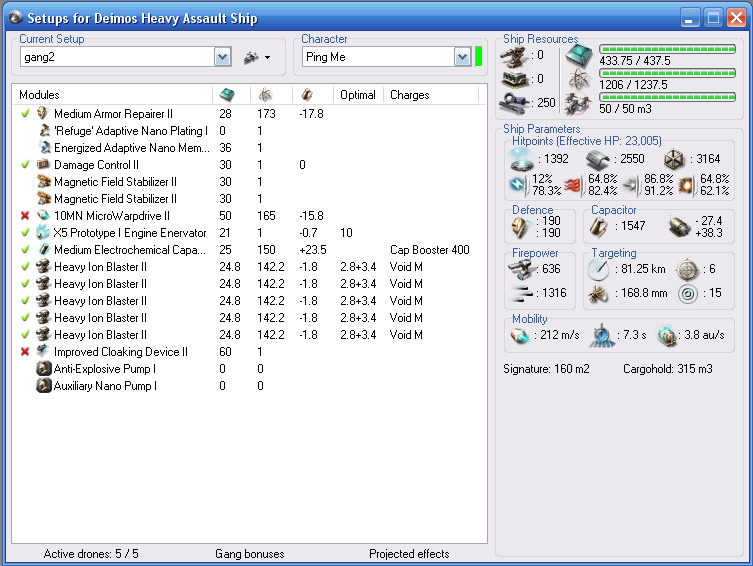Click the CPU usage progress bar
This screenshot has height=566, width=753.
(667, 48)
